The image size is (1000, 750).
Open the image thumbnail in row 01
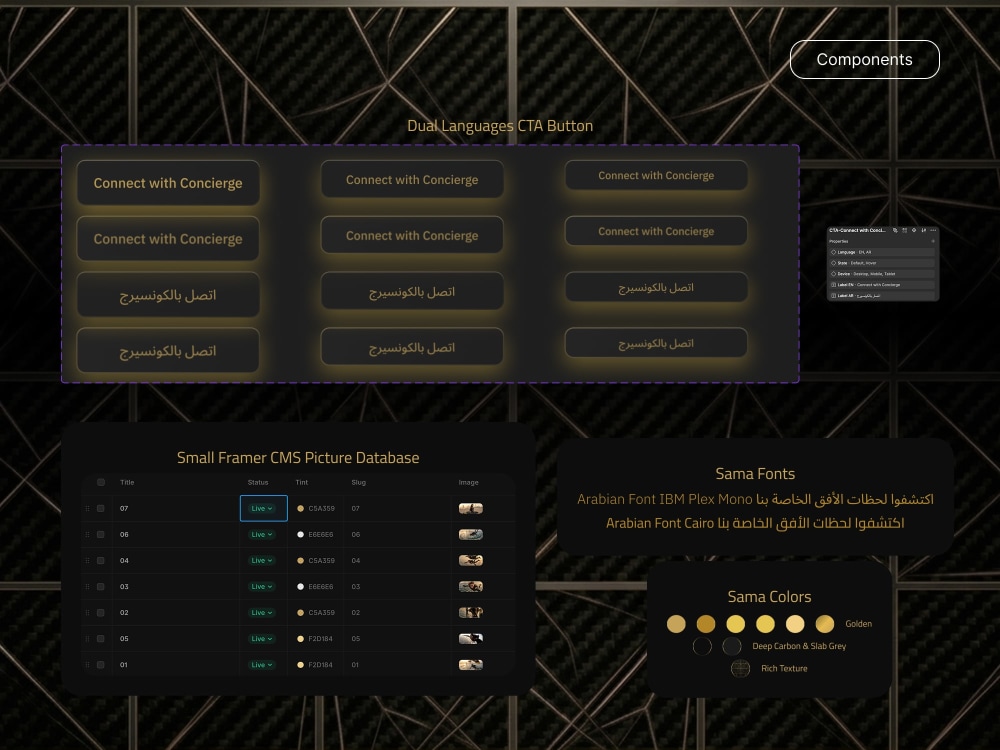(471, 665)
